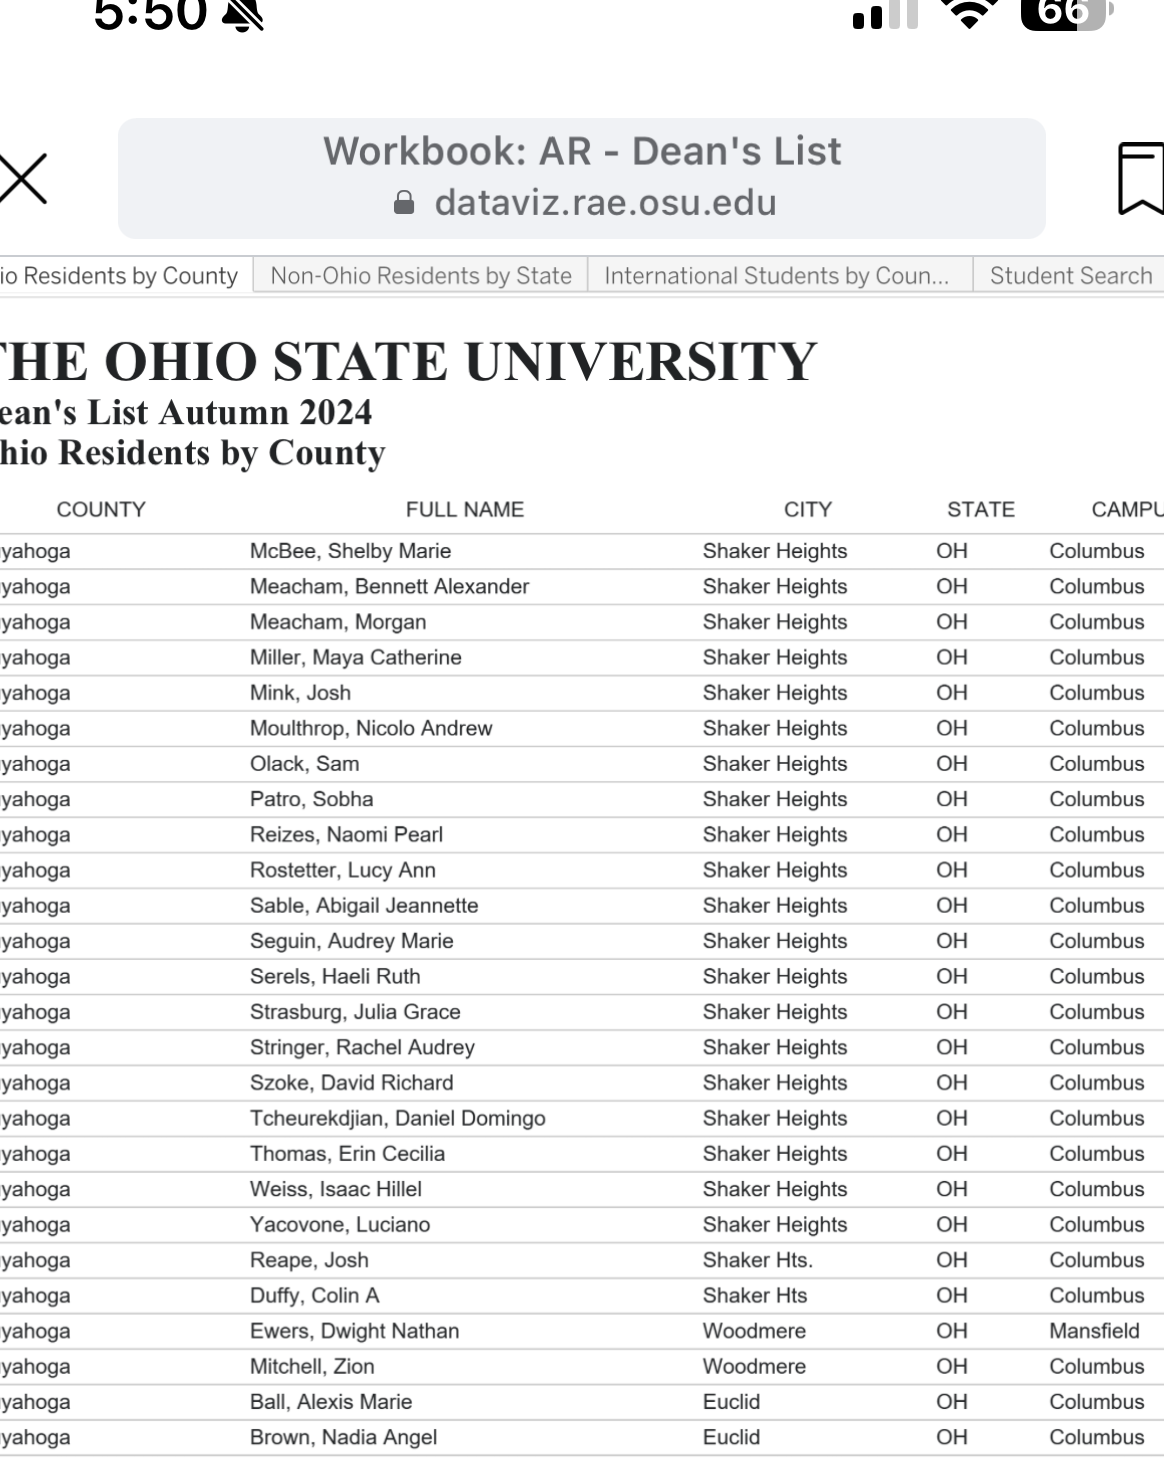Tap the battery indicator icon

tap(1064, 14)
